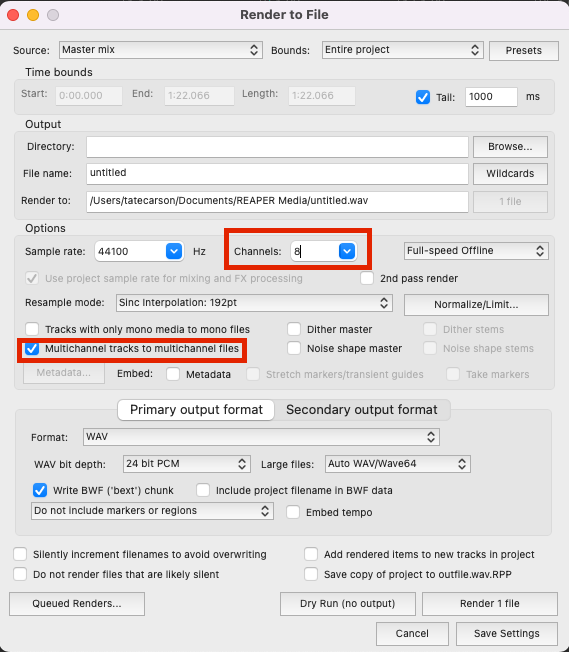Open the Source Master mix selector
This screenshot has width=569, height=652.
(x=161, y=50)
